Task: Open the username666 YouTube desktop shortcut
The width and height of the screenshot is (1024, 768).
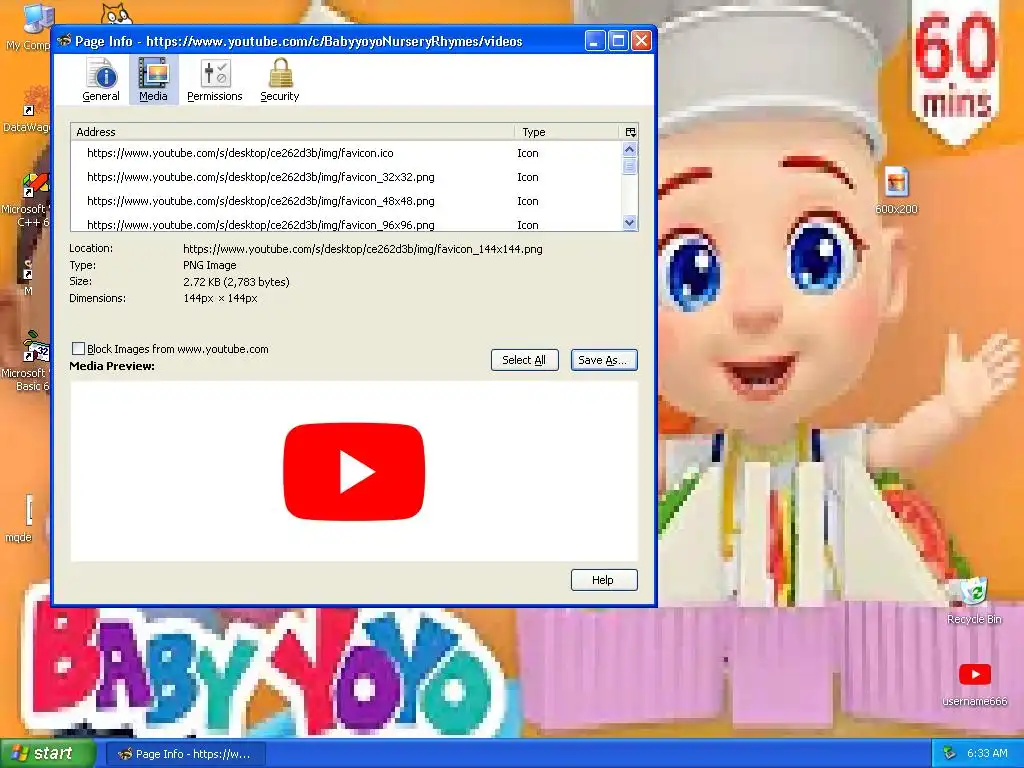Action: (x=974, y=684)
